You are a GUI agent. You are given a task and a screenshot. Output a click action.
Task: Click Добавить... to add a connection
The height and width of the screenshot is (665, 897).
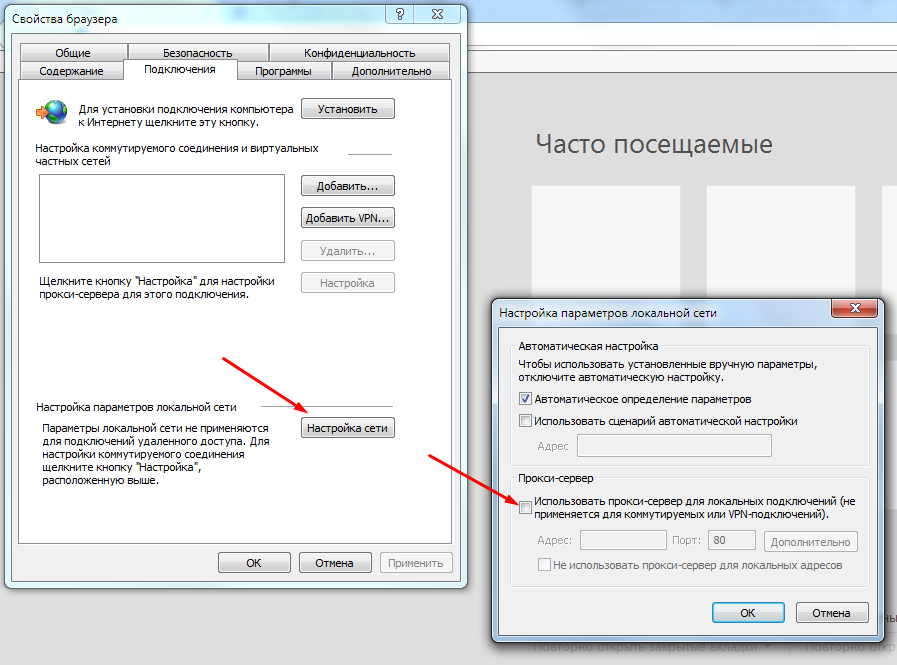pyautogui.click(x=347, y=186)
